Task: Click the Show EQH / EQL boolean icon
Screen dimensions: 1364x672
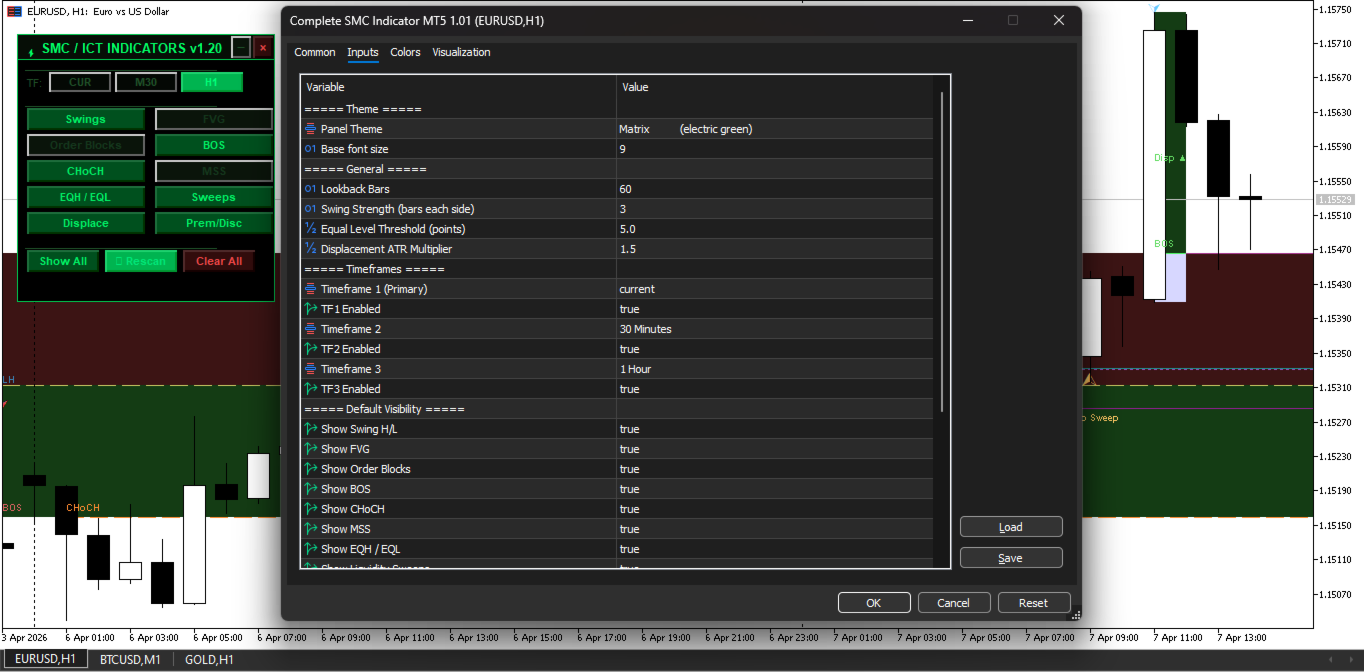Action: pos(310,549)
